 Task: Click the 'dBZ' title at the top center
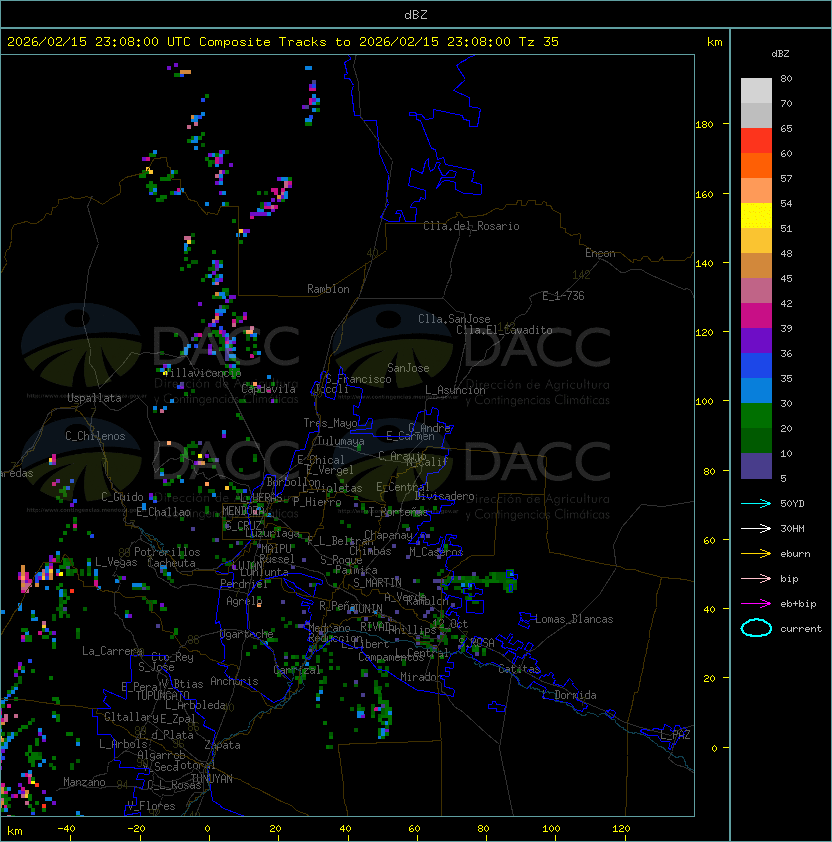416,14
